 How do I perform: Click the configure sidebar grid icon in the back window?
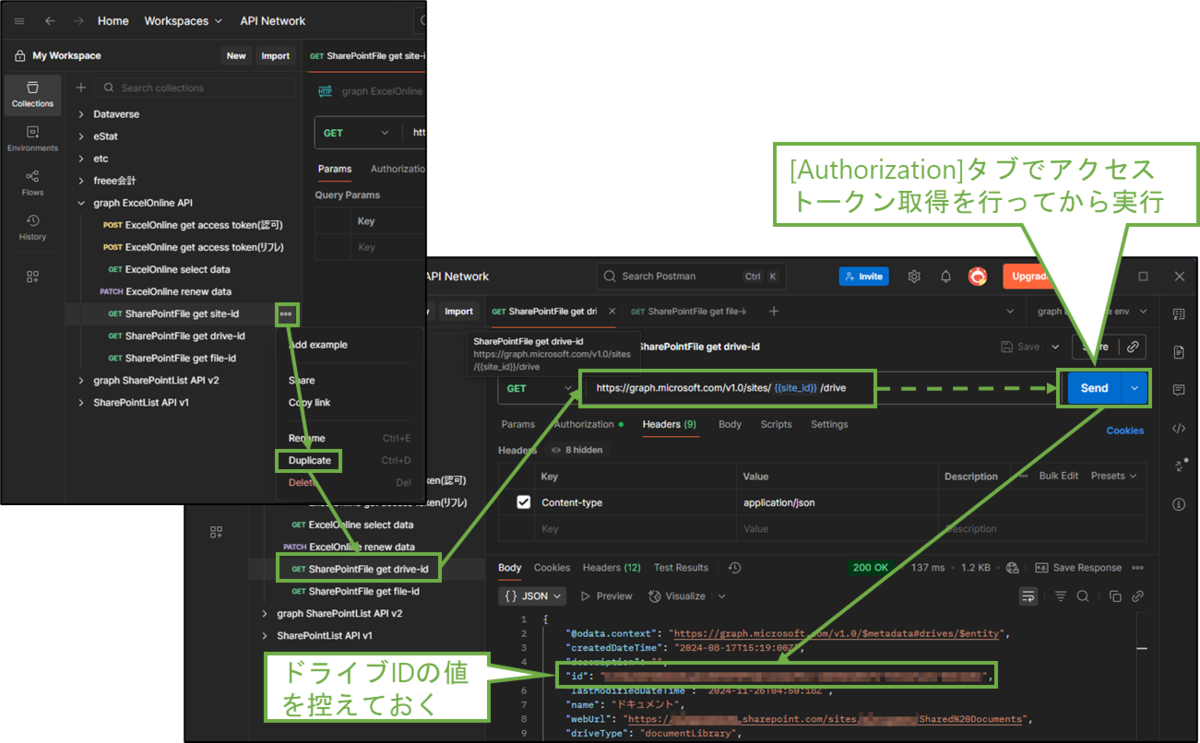click(32, 276)
